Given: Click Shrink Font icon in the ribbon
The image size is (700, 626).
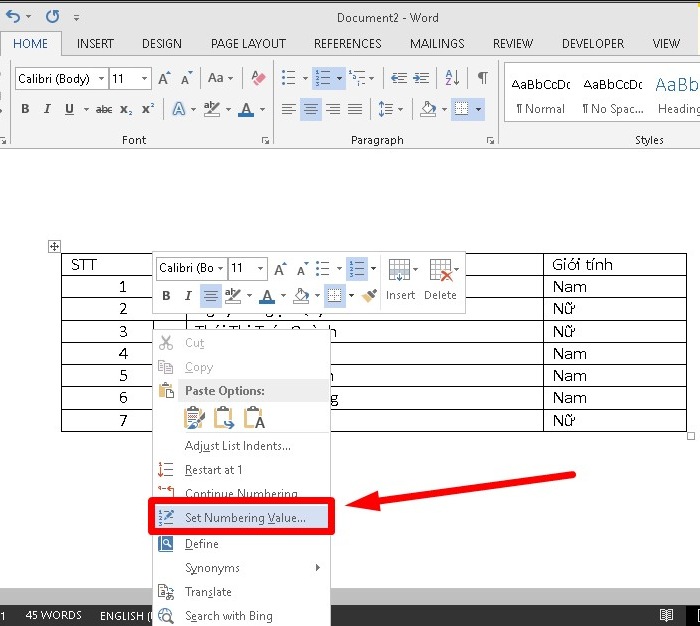Looking at the screenshot, I should pyautogui.click(x=186, y=79).
